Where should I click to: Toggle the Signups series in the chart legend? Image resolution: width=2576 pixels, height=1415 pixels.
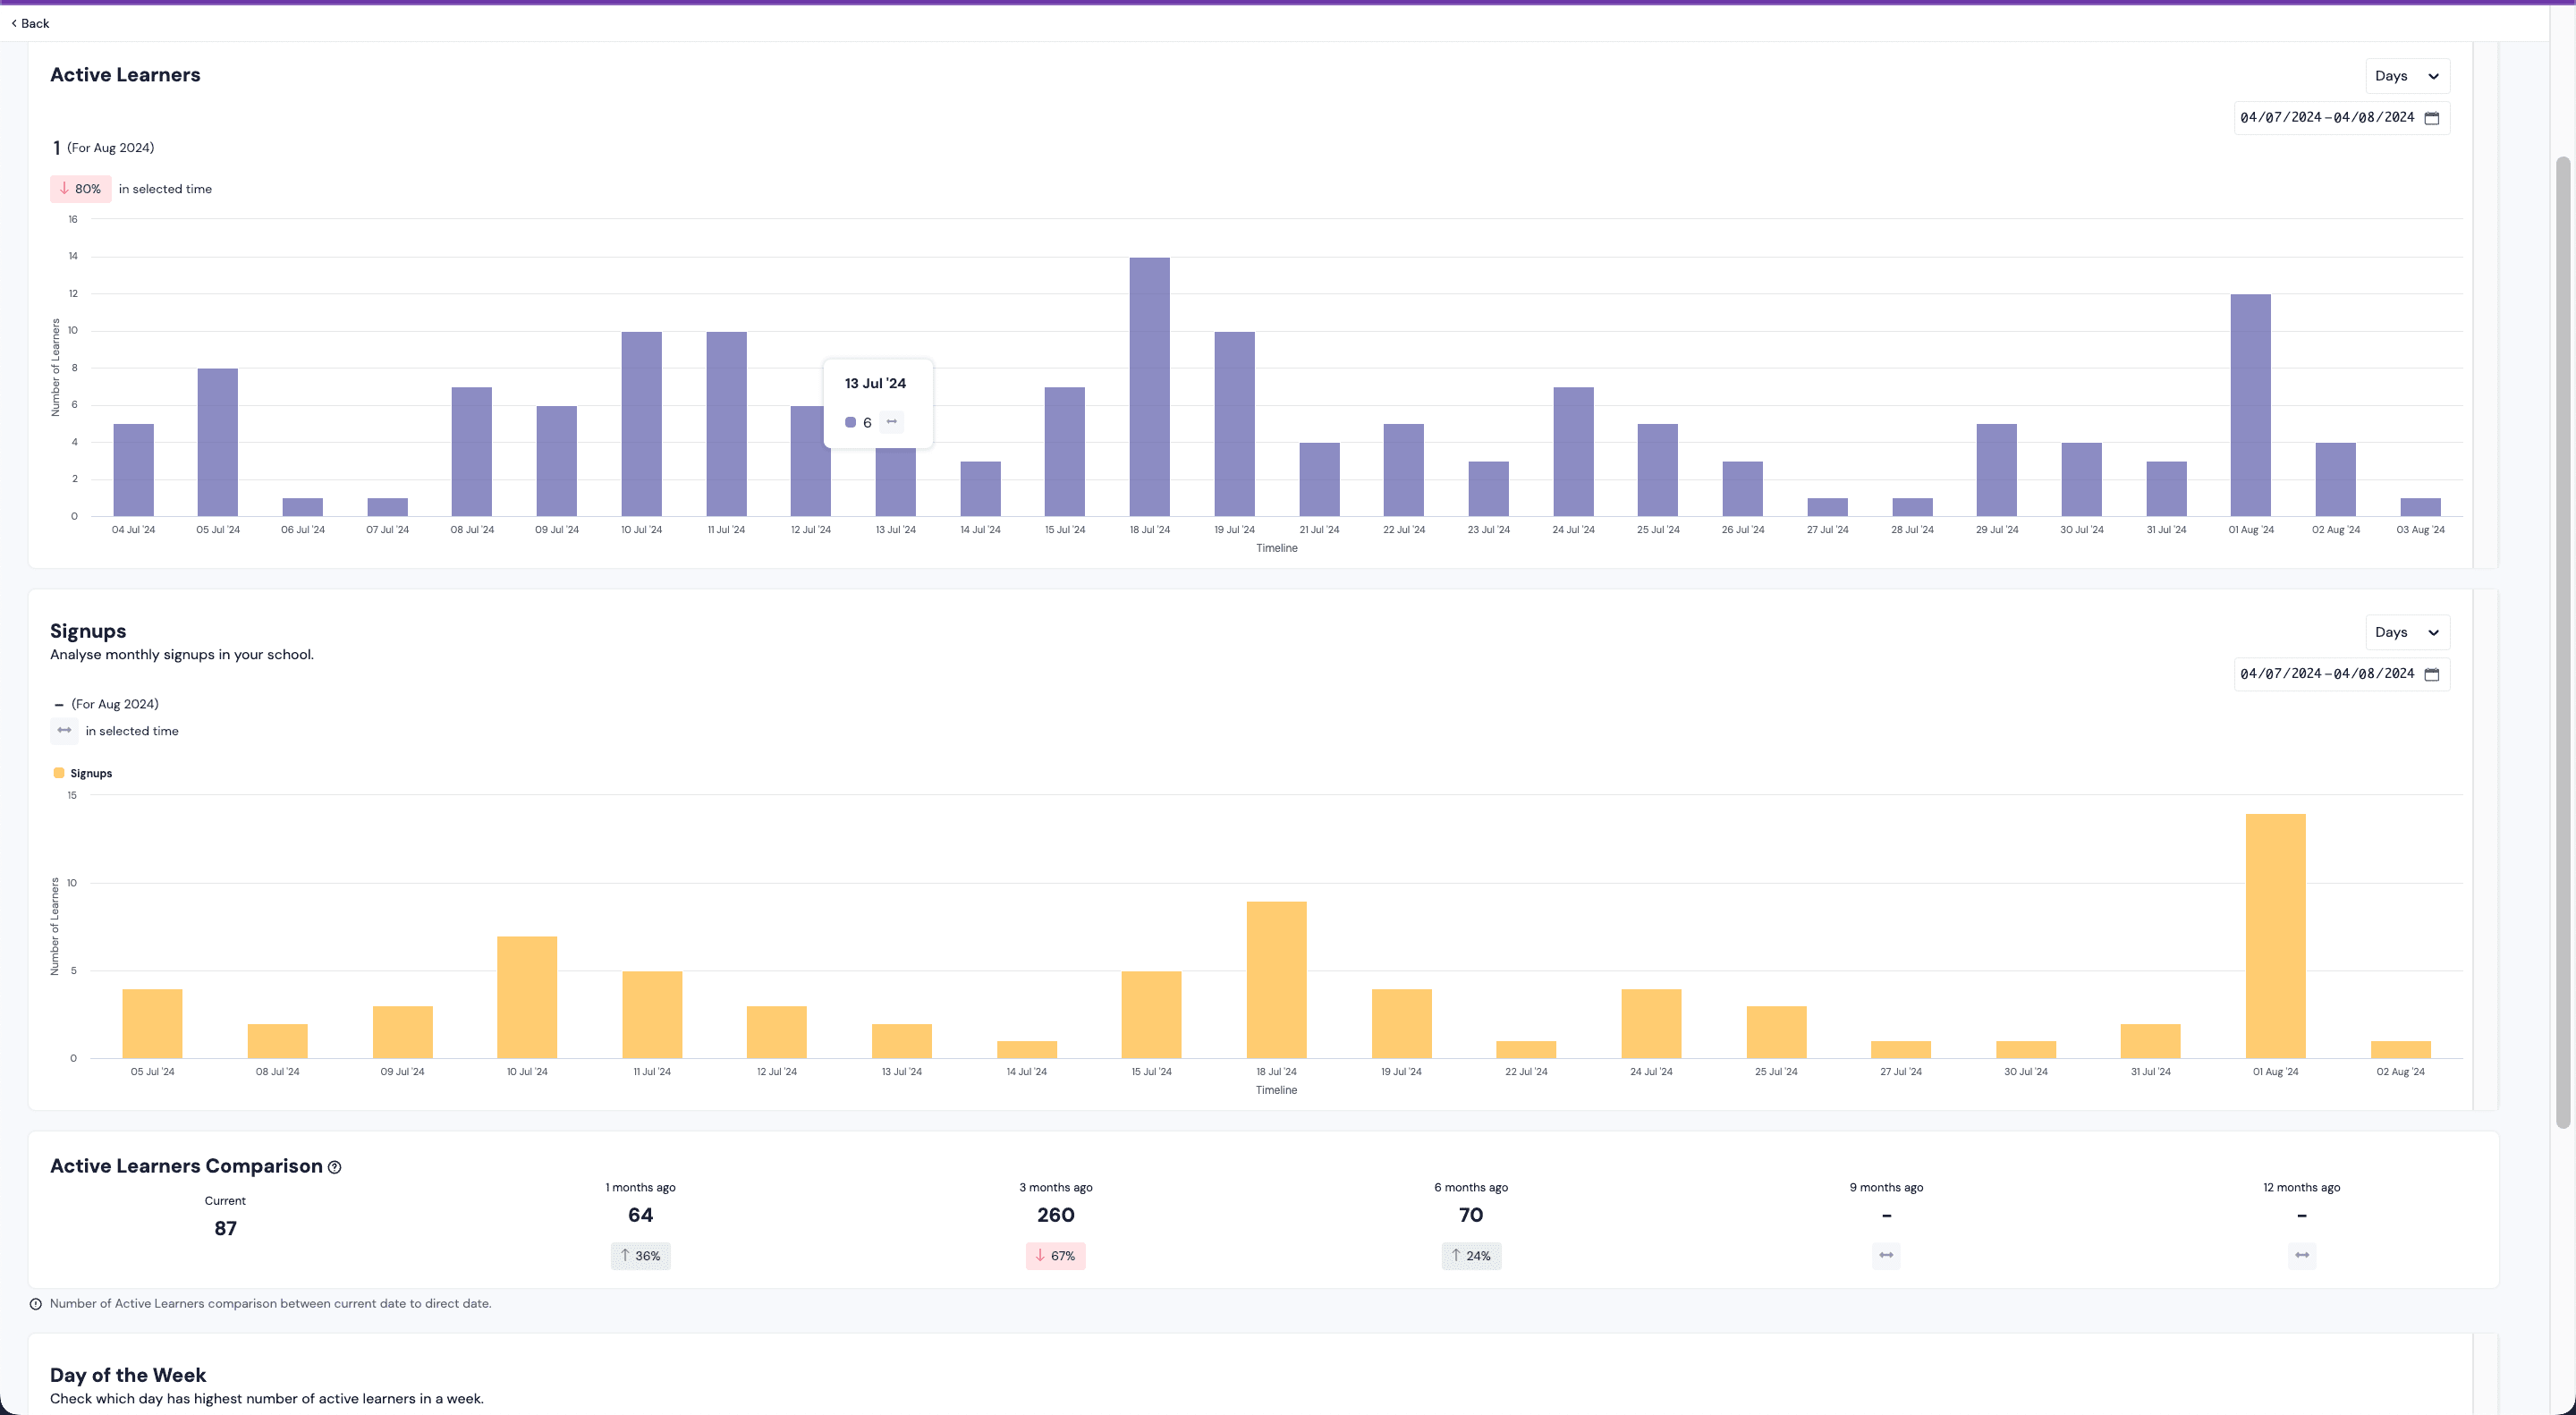coord(89,772)
